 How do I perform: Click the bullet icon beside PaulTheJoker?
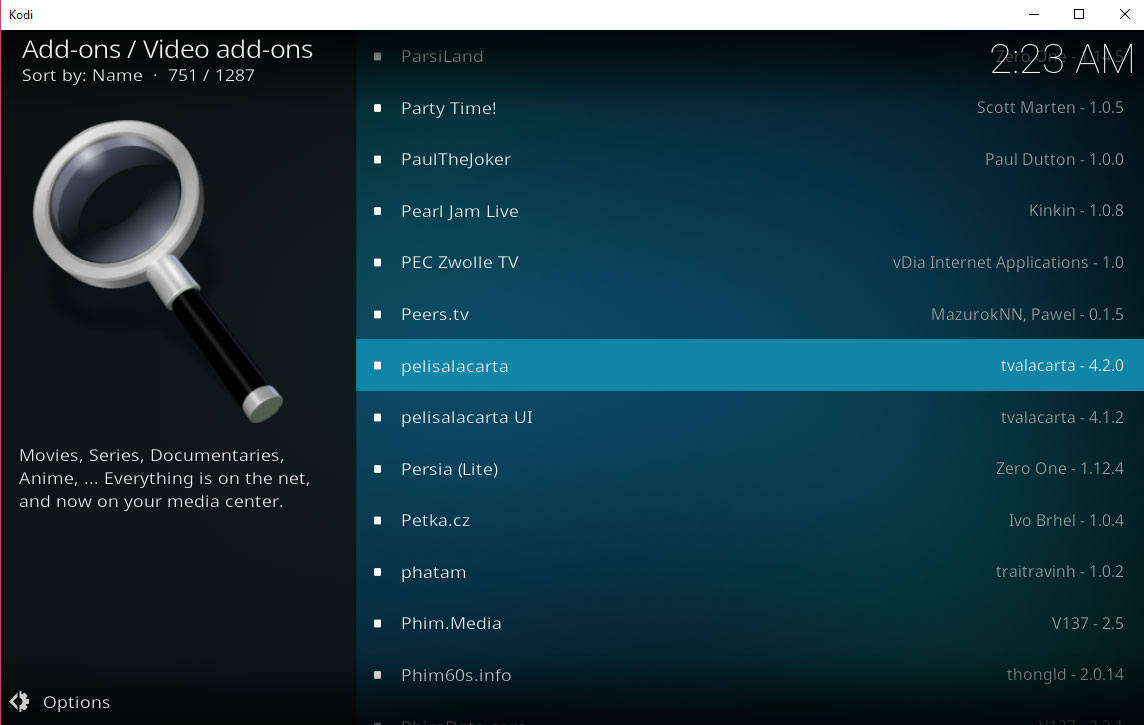(377, 160)
